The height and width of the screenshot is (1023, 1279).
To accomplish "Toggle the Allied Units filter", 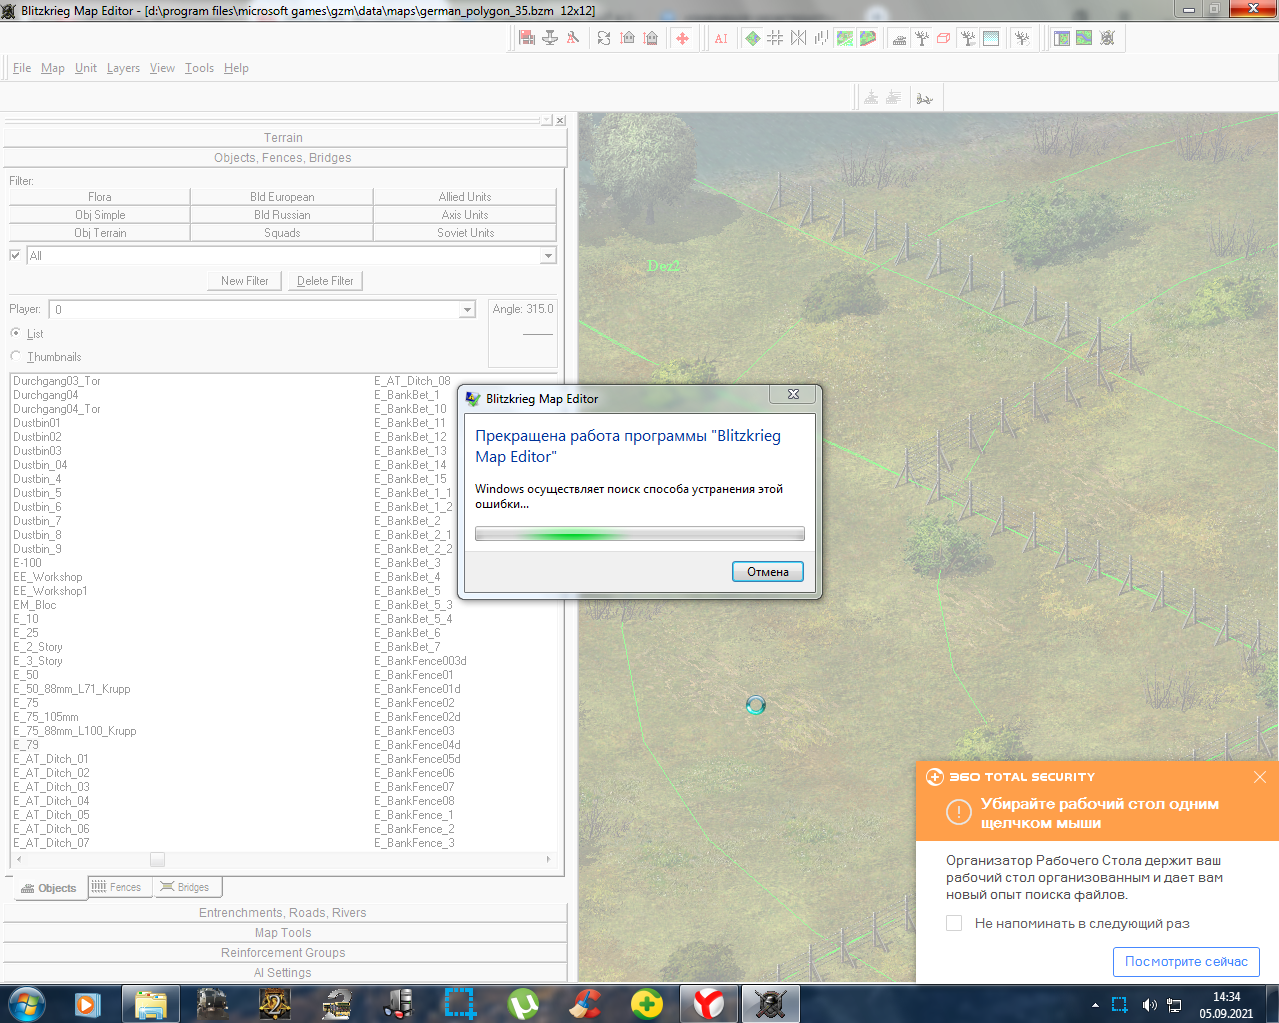I will (x=465, y=197).
